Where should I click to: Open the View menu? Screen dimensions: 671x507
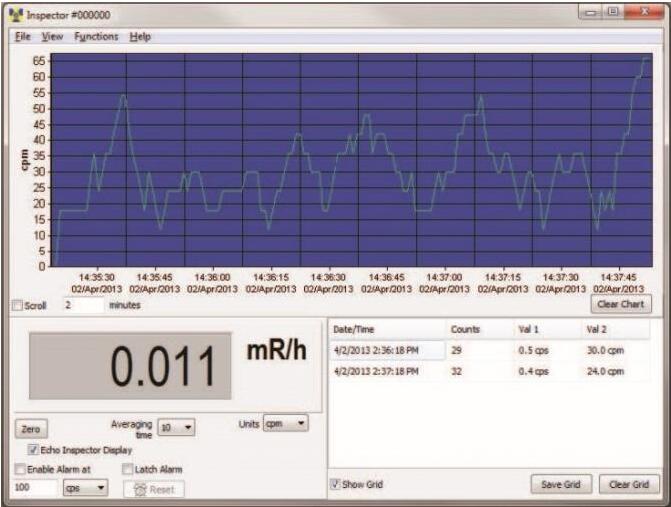52,37
